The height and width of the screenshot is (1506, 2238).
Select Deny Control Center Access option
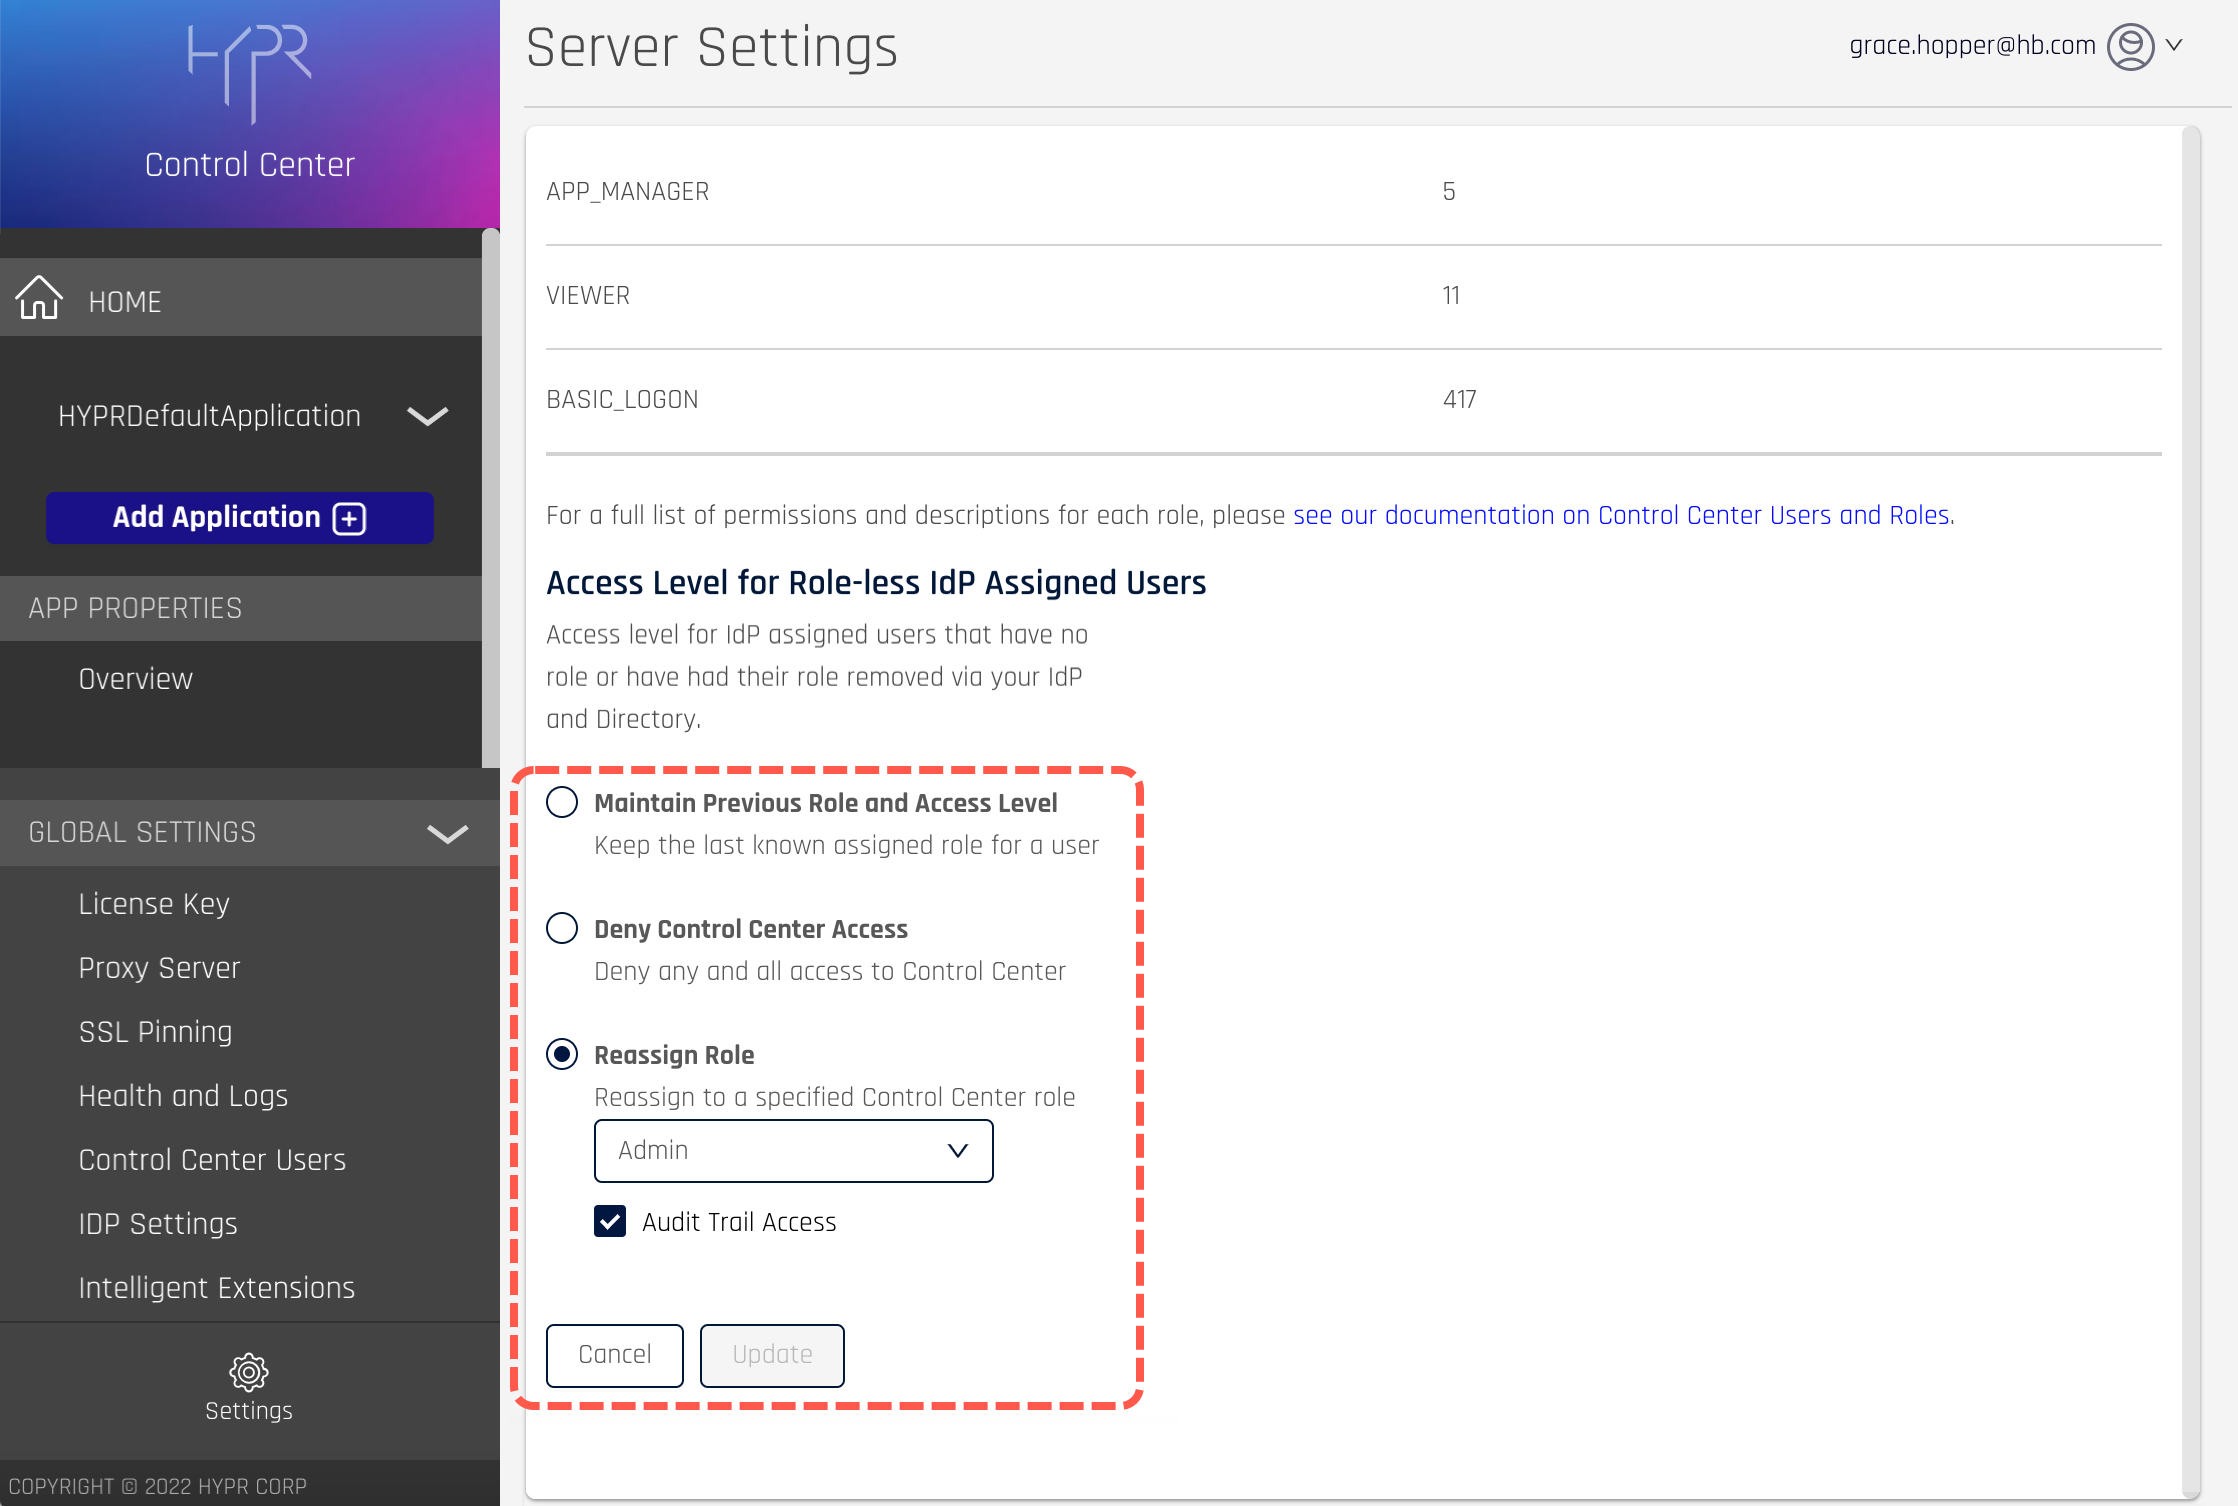(562, 928)
